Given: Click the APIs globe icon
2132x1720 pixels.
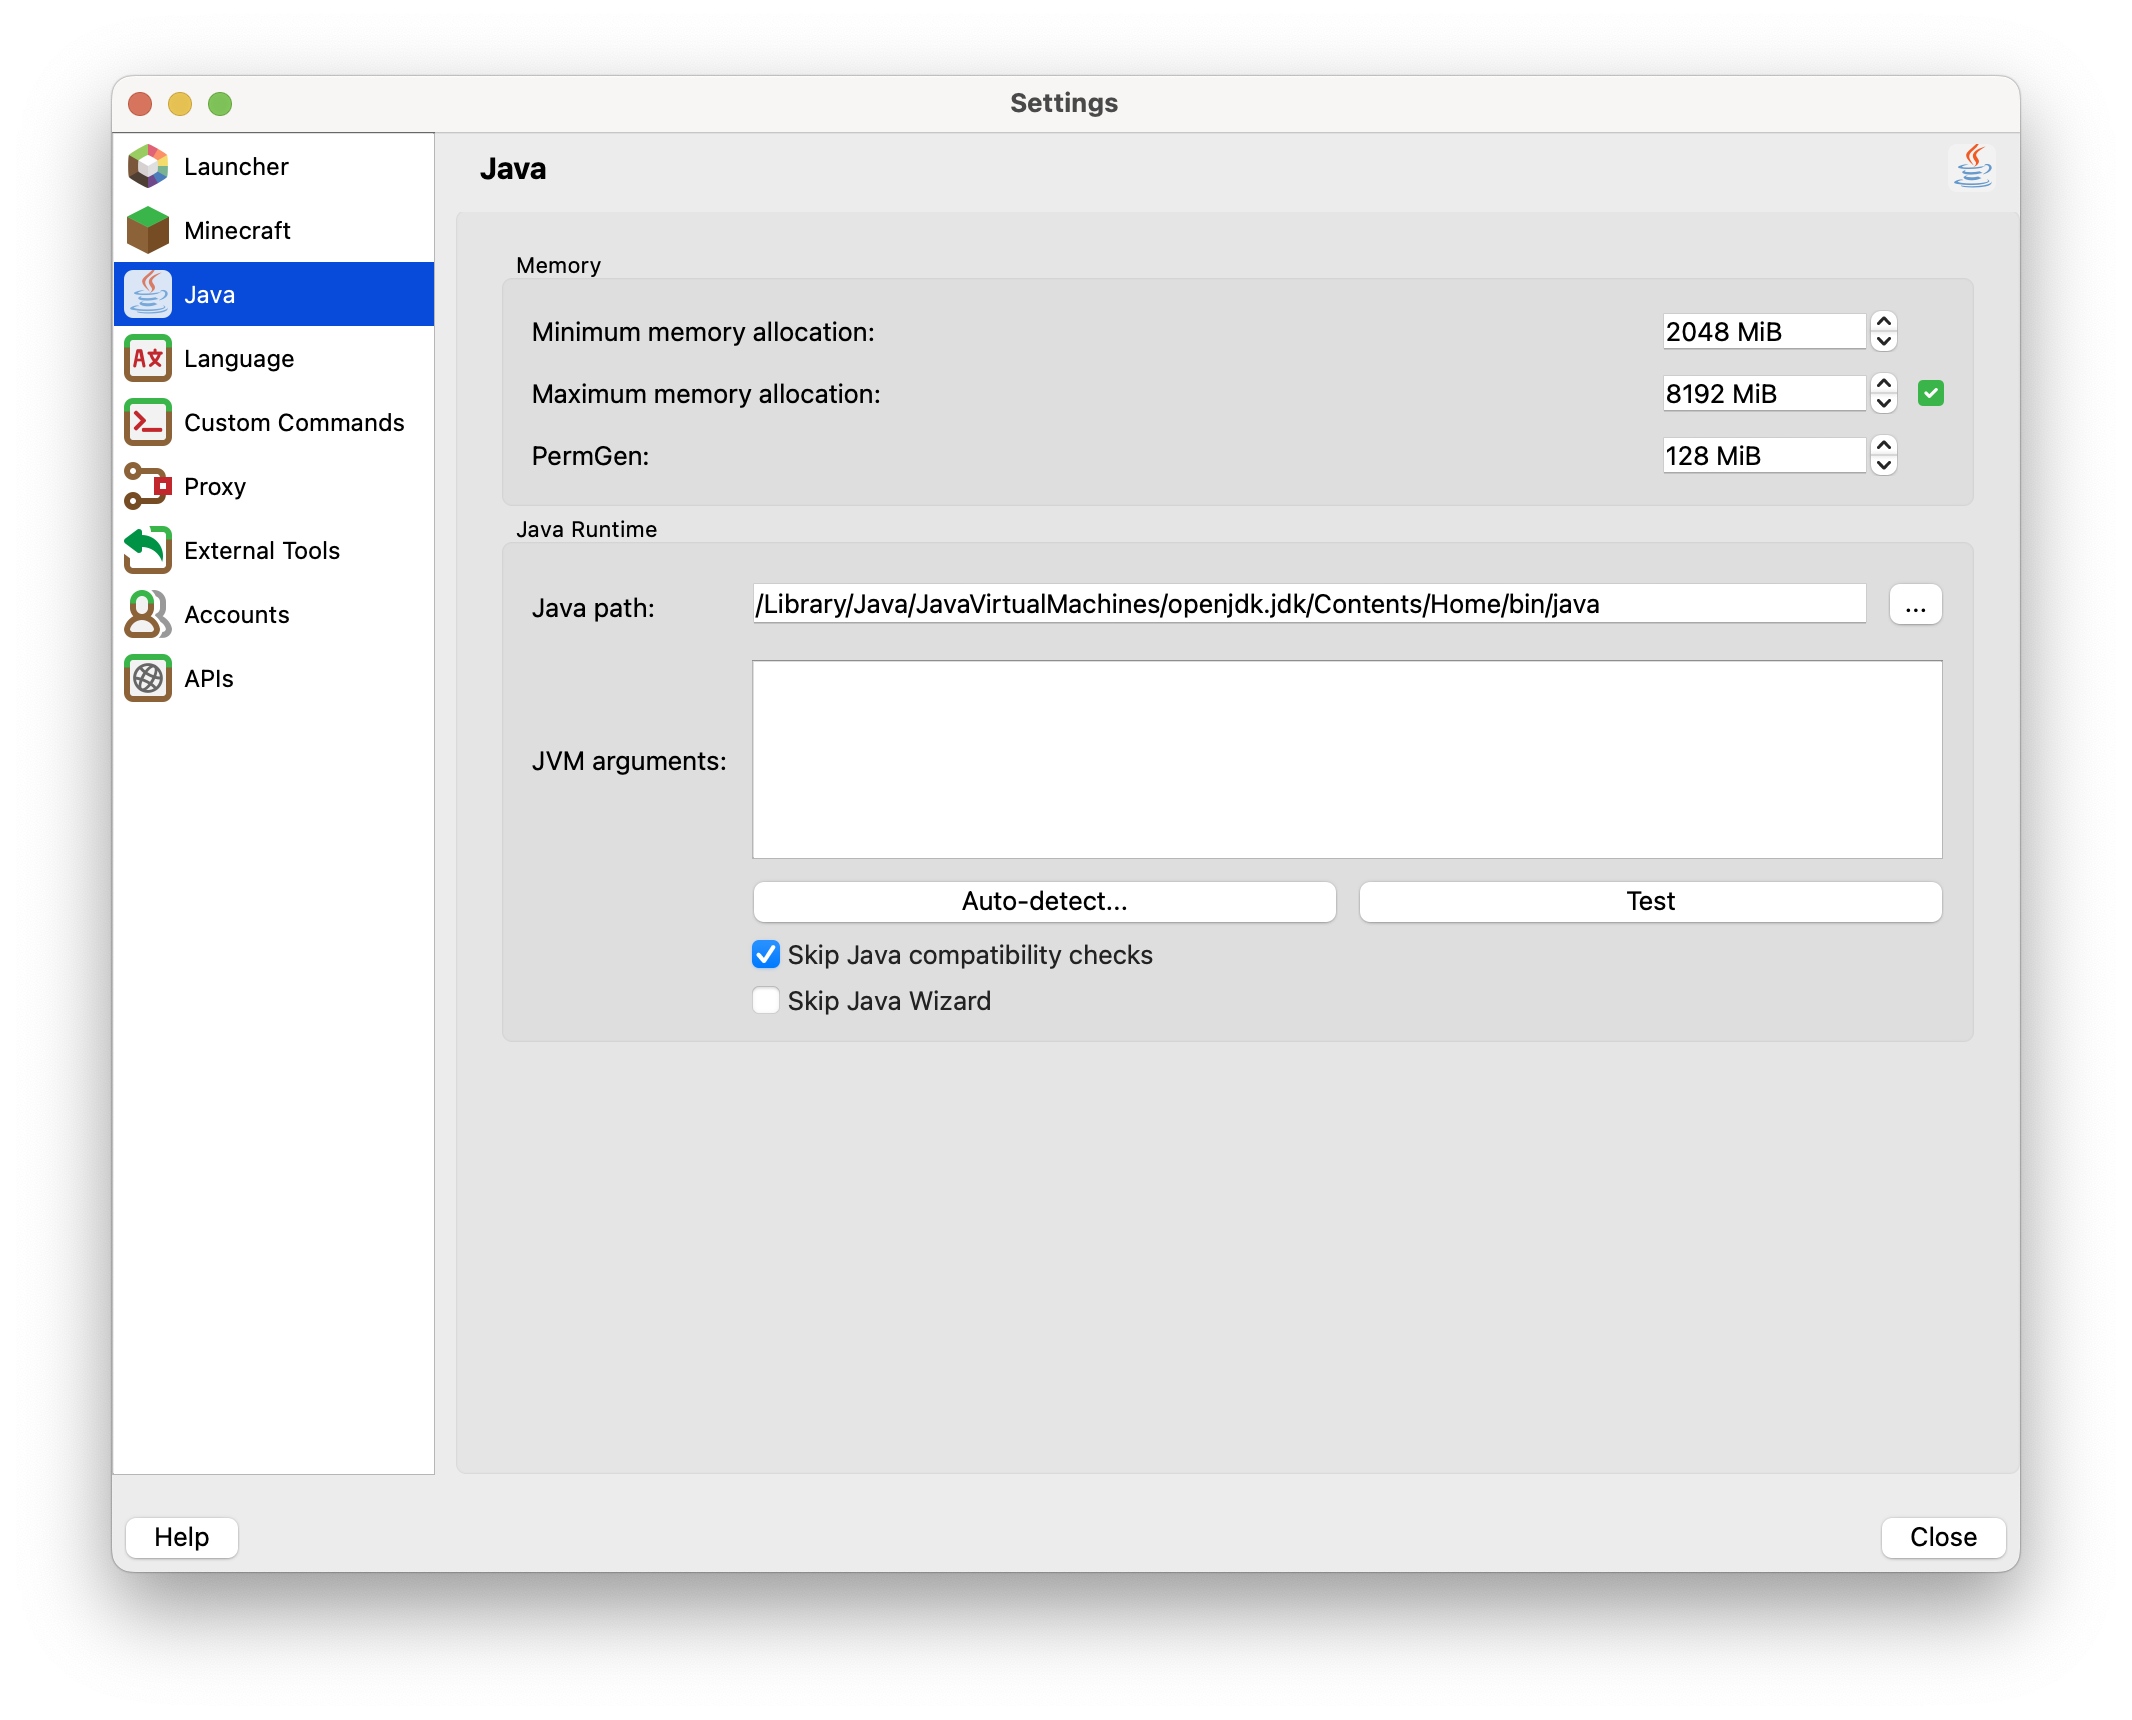Looking at the screenshot, I should tap(148, 678).
